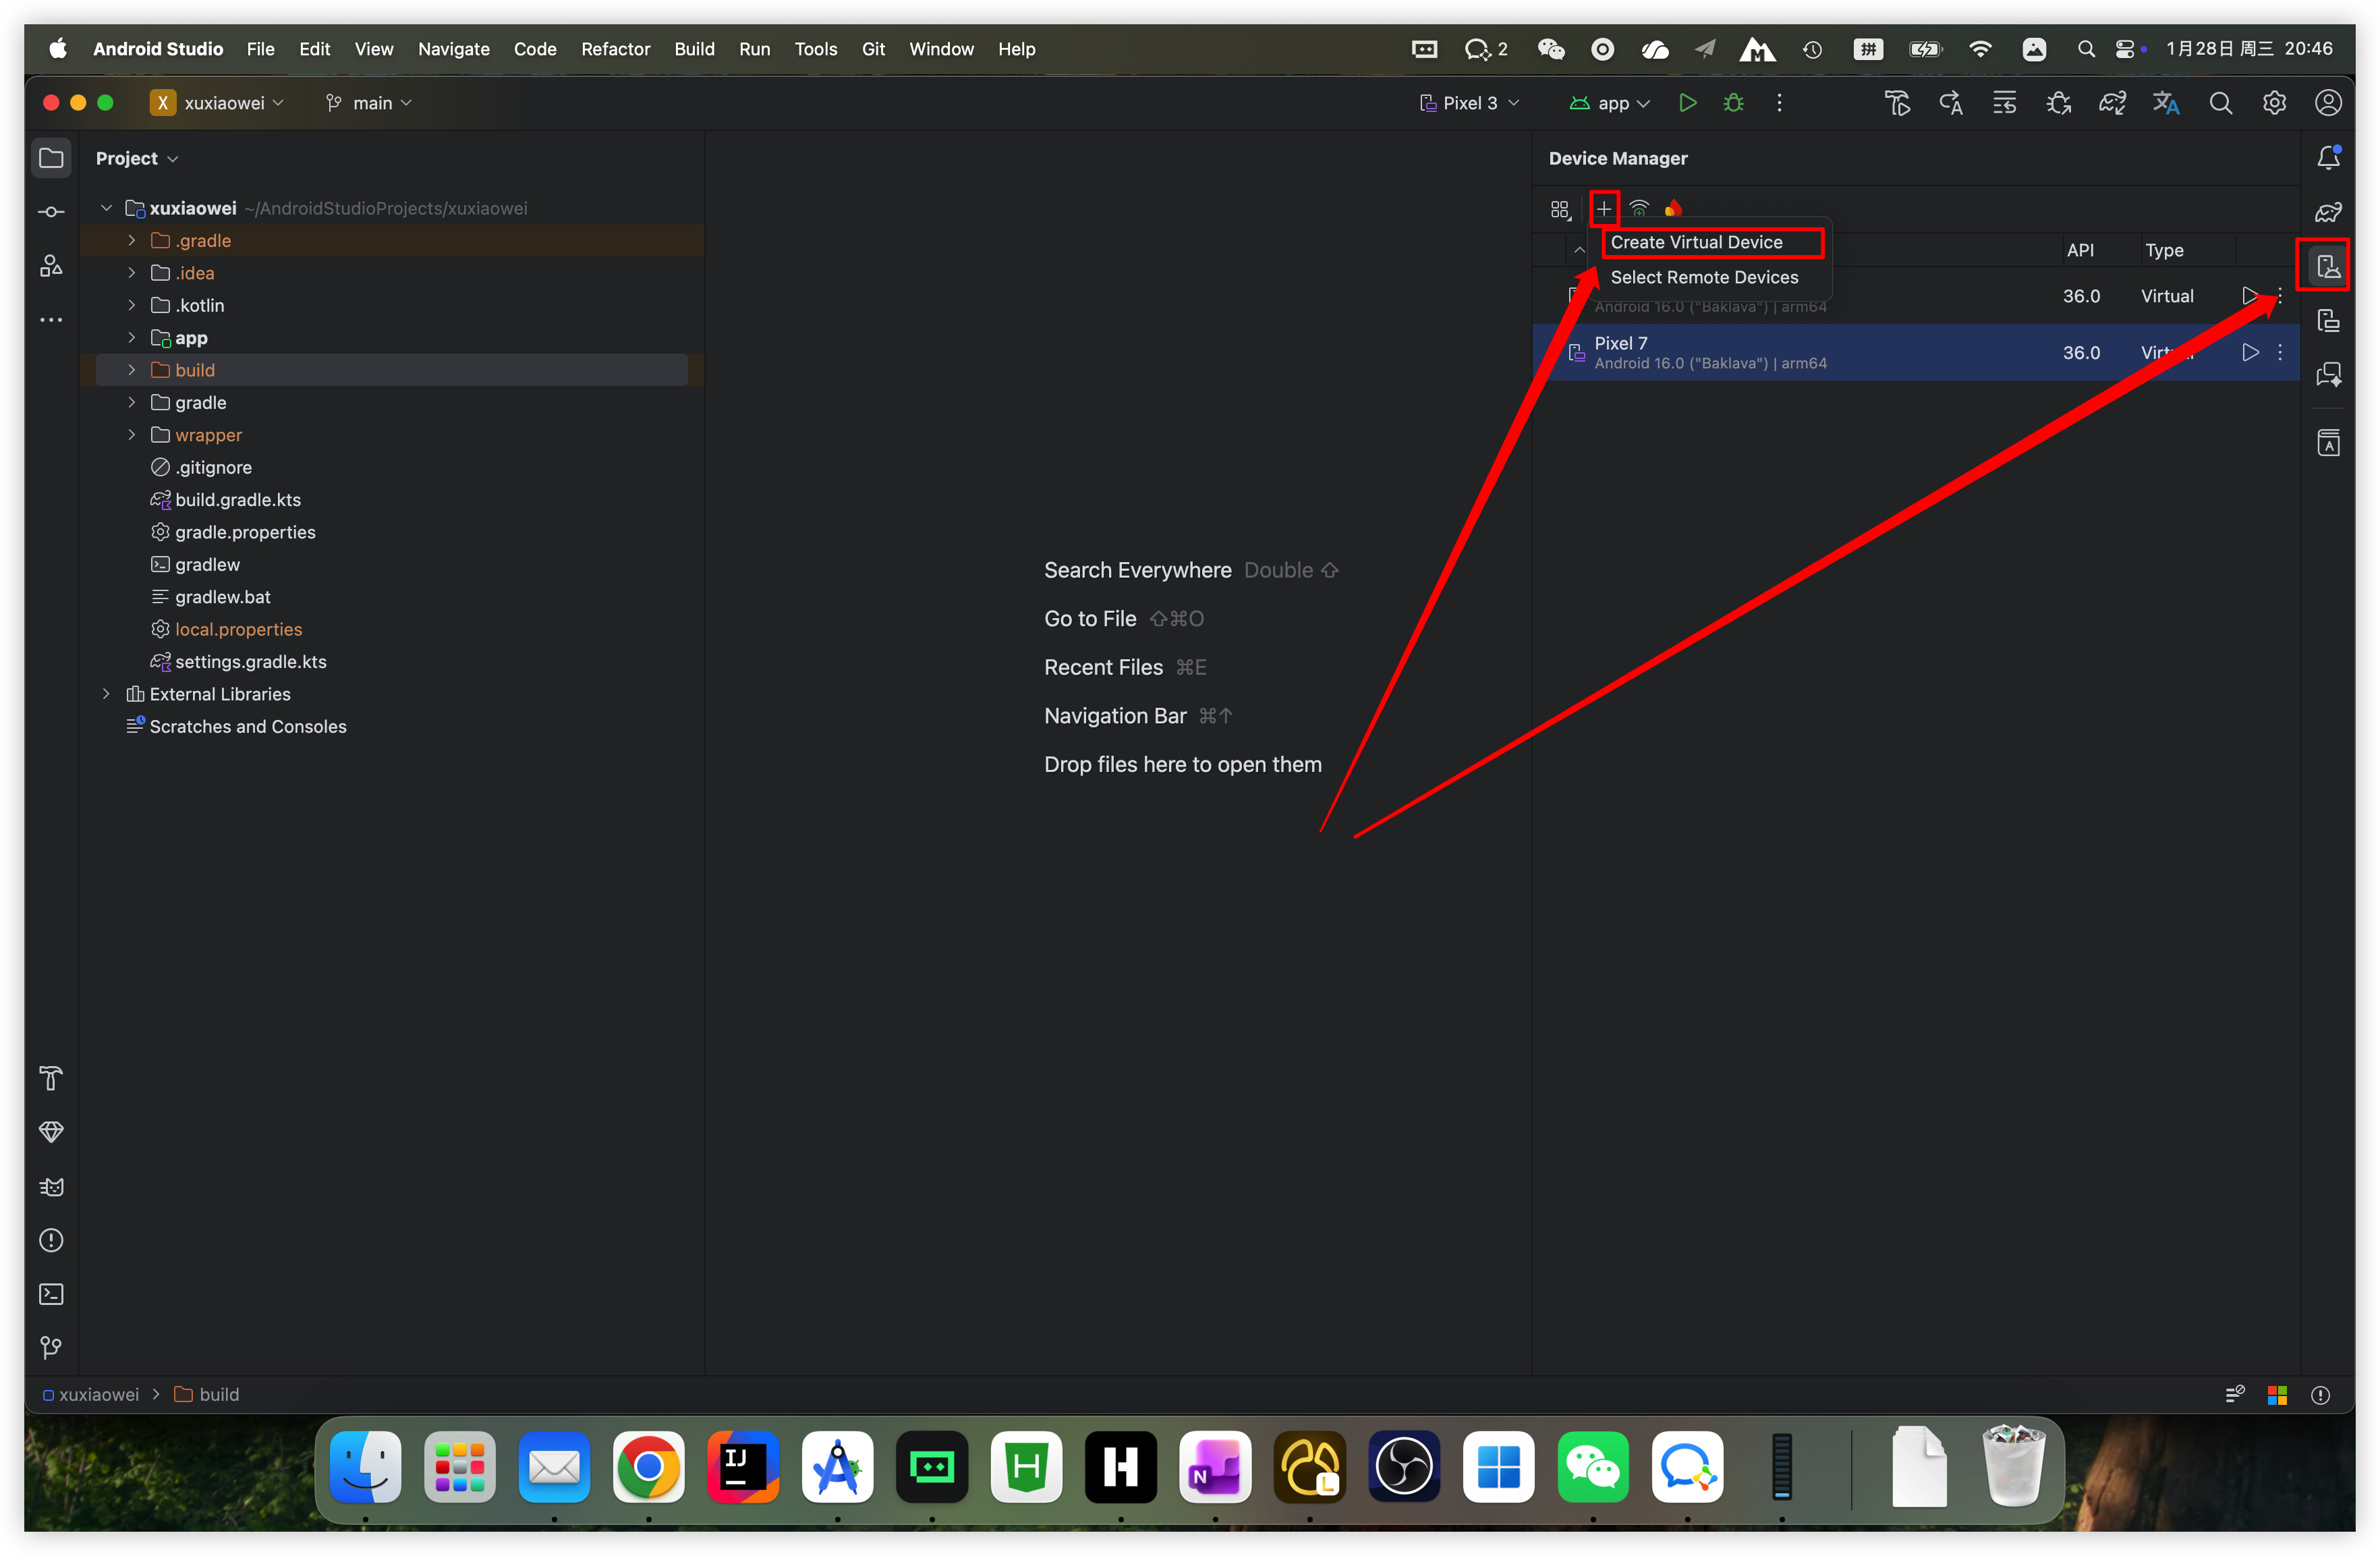Open the Pixel 3 device dropdown
The height and width of the screenshot is (1556, 2380).
(x=1470, y=103)
